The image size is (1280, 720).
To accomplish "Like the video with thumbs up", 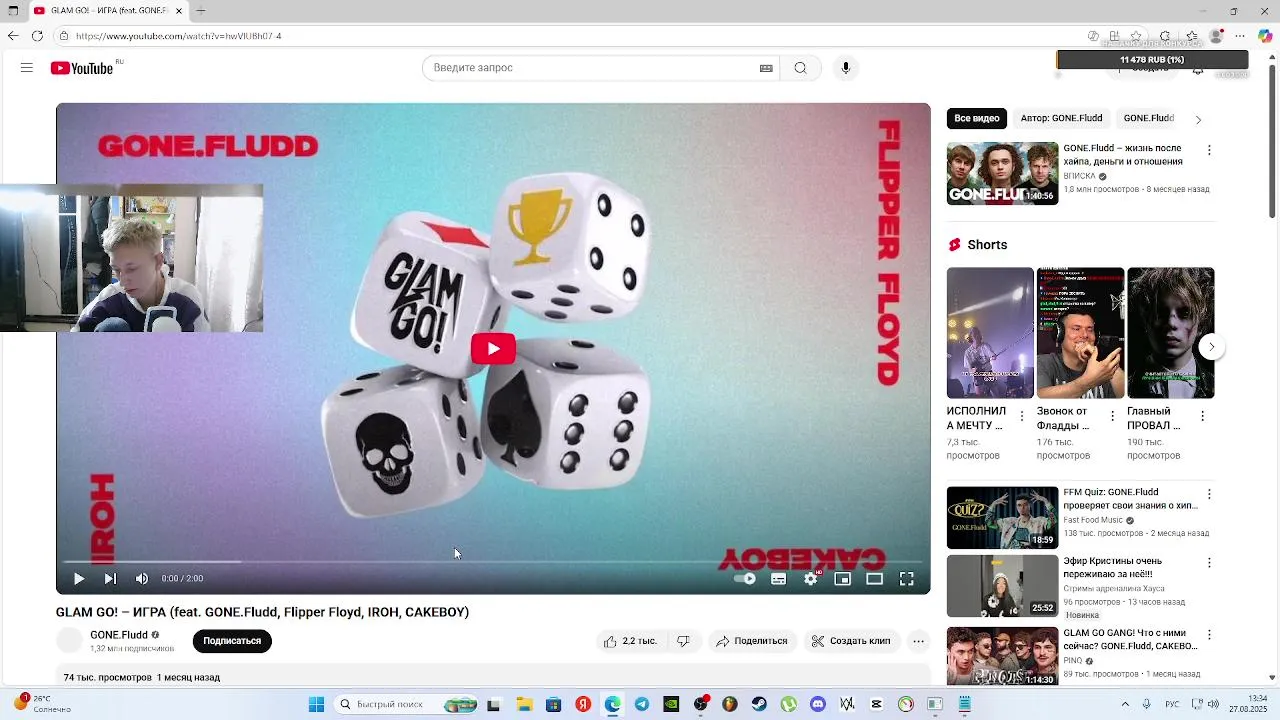I will pyautogui.click(x=629, y=641).
